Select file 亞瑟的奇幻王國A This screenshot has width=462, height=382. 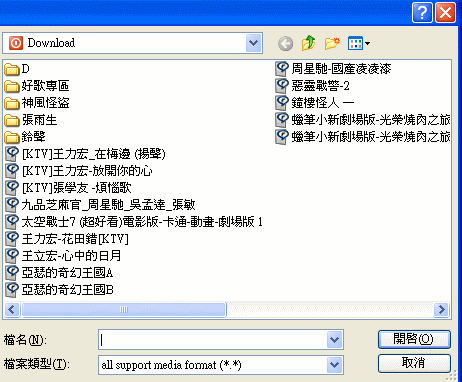59,273
